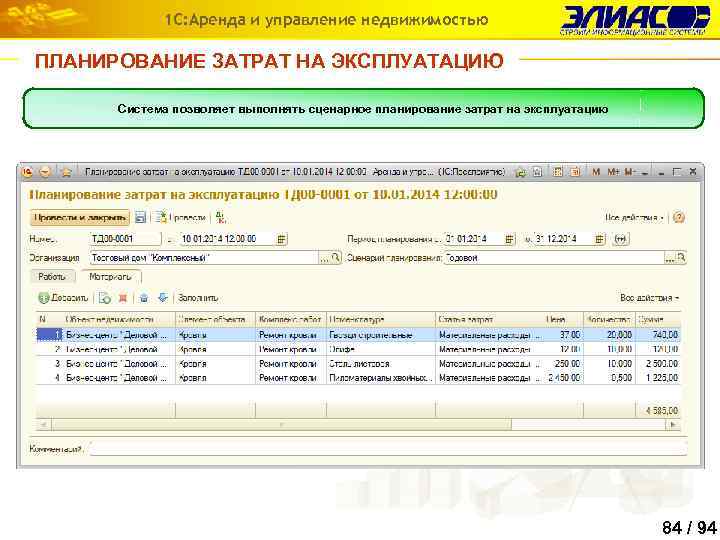Click ellipsis button of Сценарий планирования field
The width and height of the screenshot is (720, 540).
pos(669,258)
